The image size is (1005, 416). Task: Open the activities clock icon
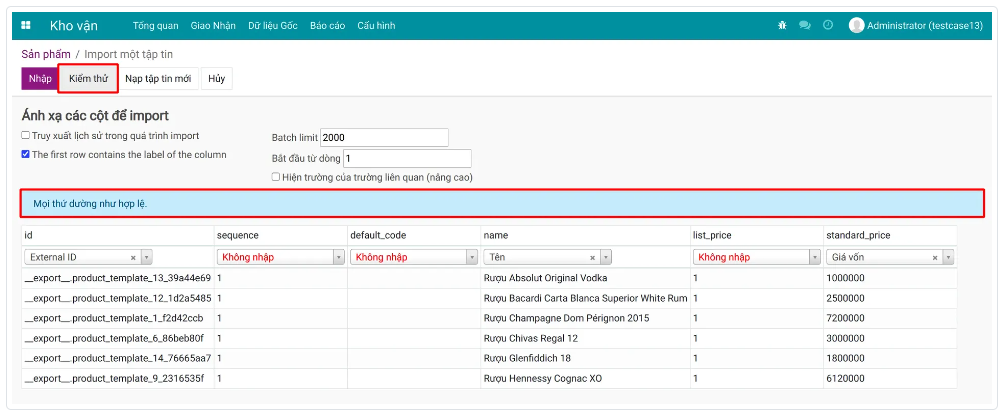point(828,25)
